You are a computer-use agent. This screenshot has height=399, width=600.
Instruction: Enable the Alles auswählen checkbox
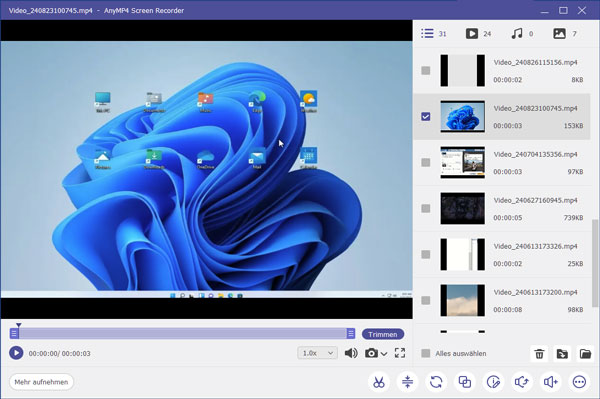[426, 353]
